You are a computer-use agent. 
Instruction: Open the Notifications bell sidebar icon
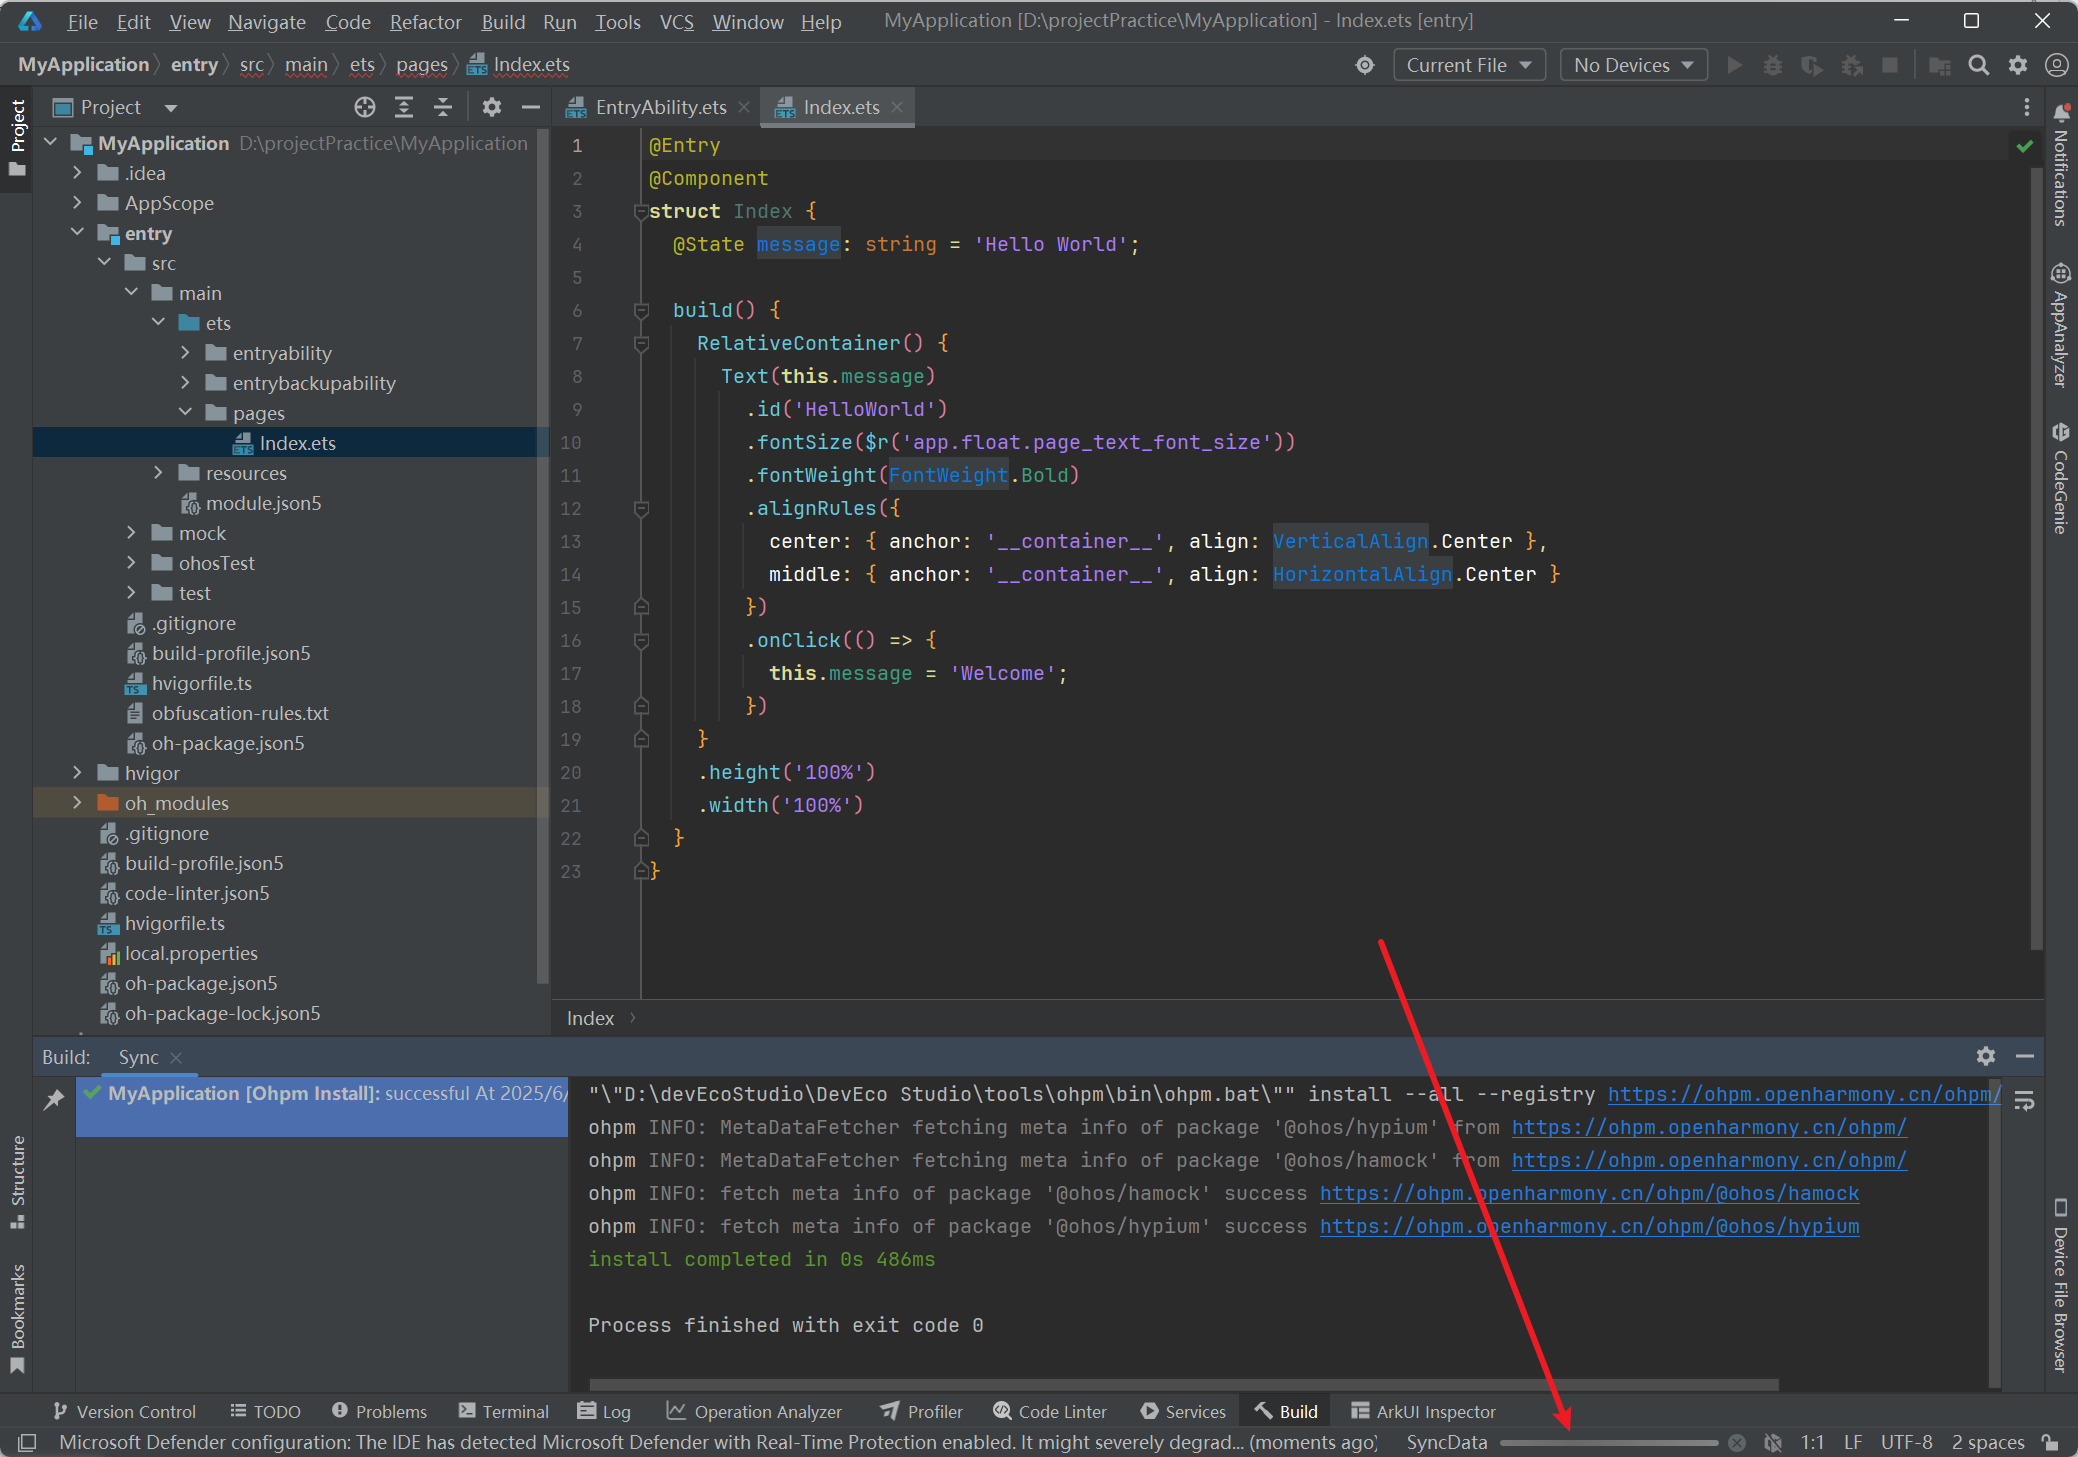tap(2060, 112)
